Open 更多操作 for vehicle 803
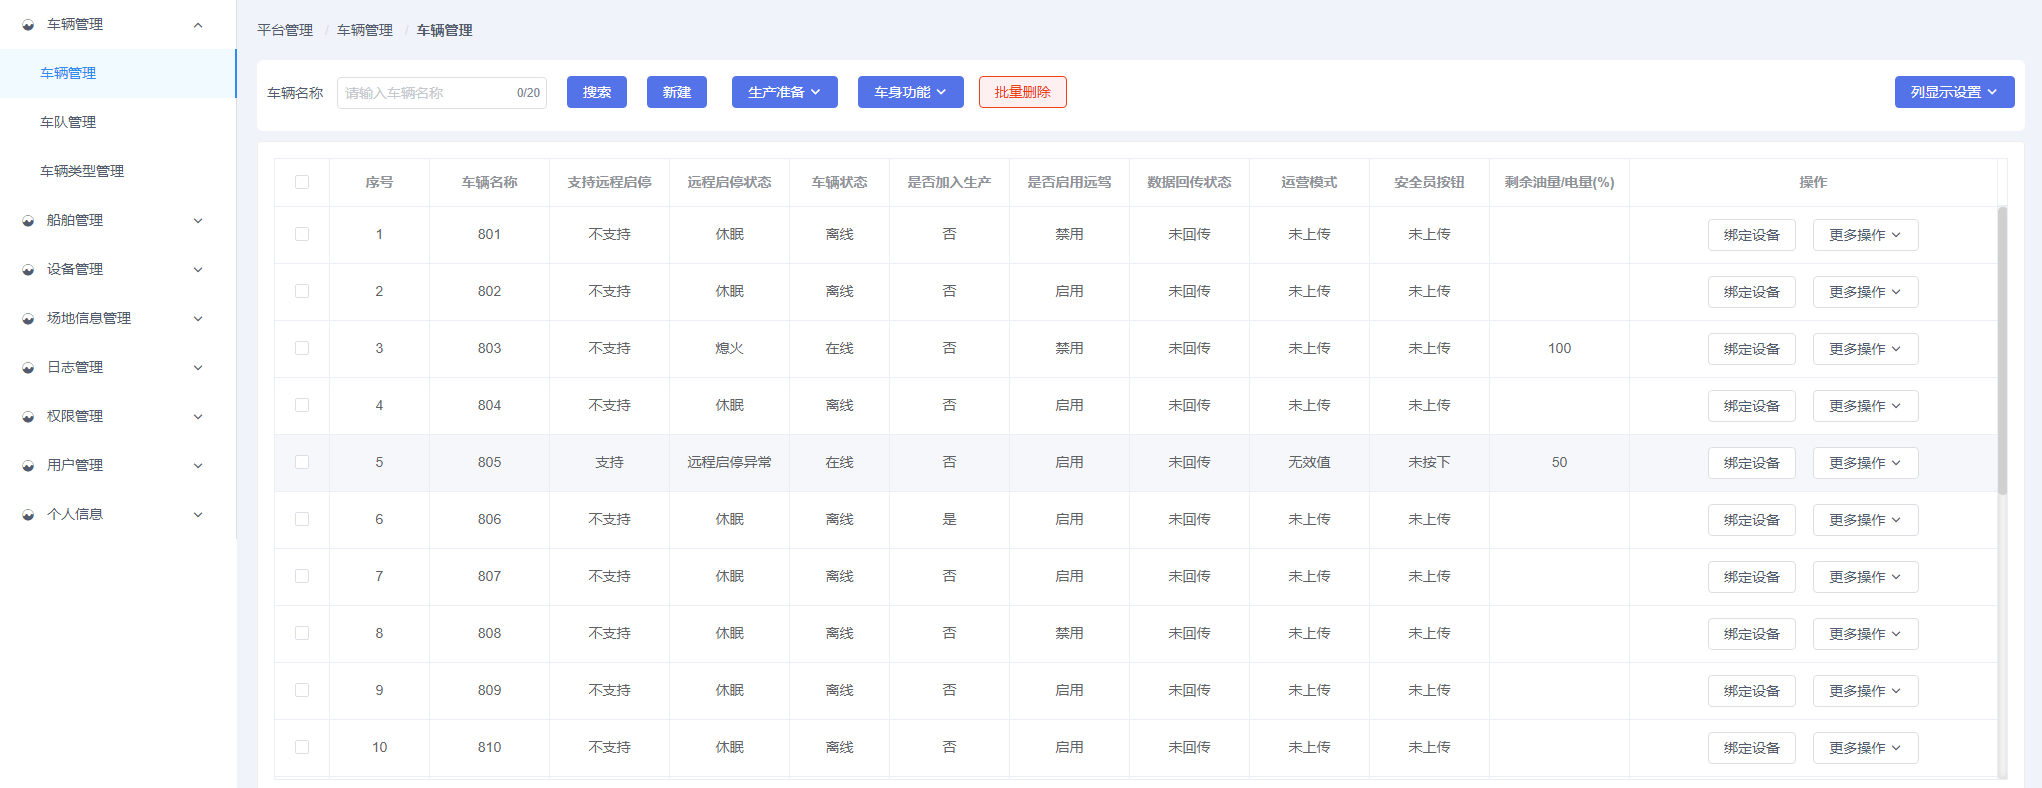 pyautogui.click(x=1865, y=349)
